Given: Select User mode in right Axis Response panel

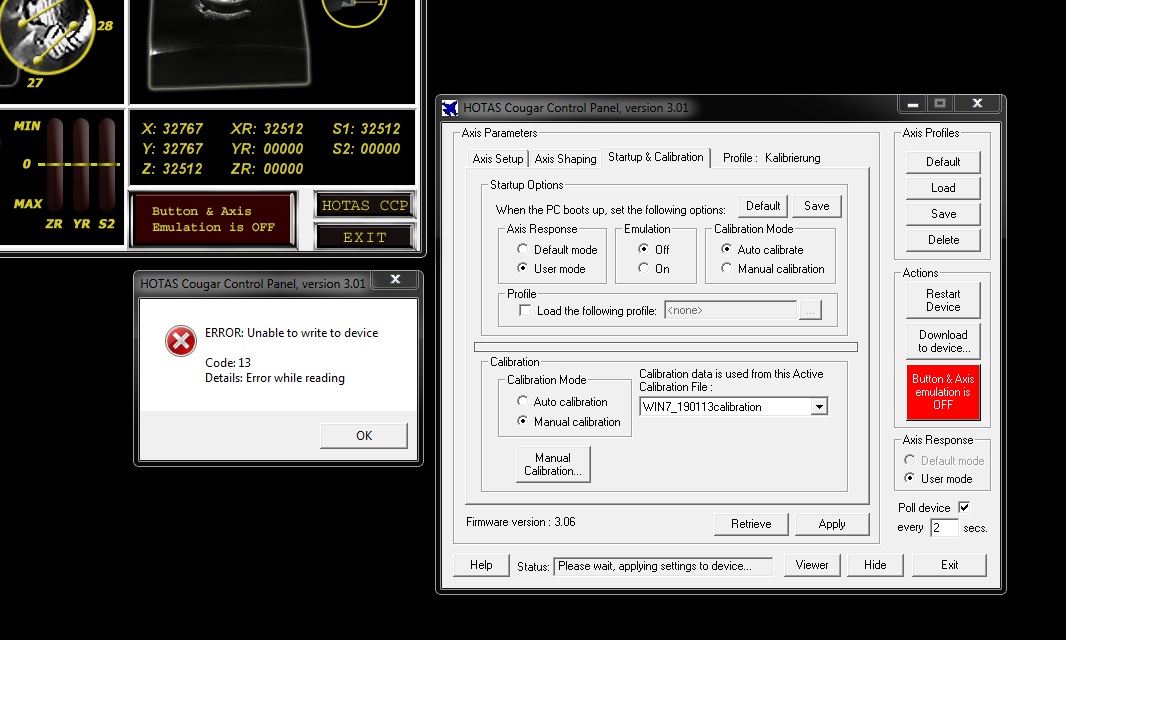Looking at the screenshot, I should [x=910, y=478].
